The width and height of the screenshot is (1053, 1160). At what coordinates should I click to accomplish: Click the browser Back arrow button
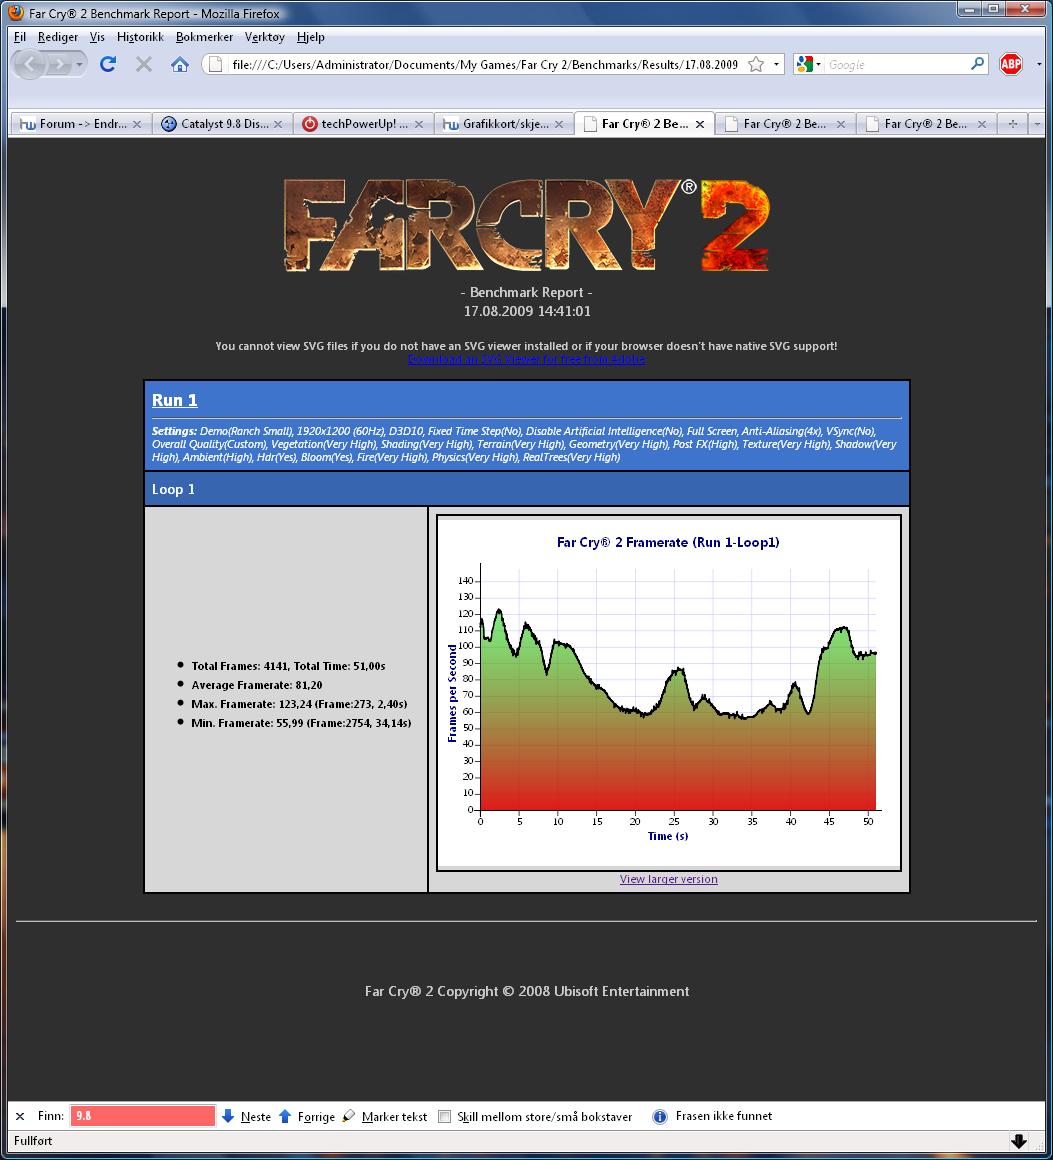30,65
